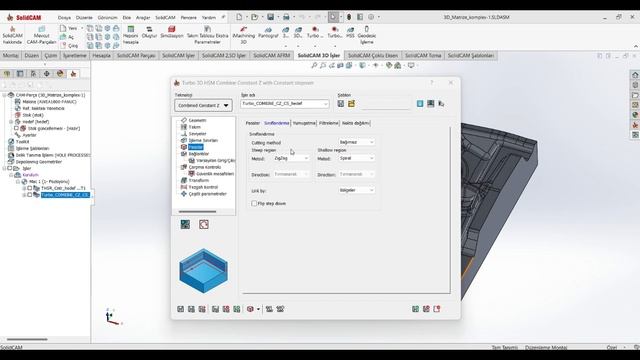Open Steep region Metod ZigZag dropdown
The width and height of the screenshot is (640, 360).
point(291,158)
